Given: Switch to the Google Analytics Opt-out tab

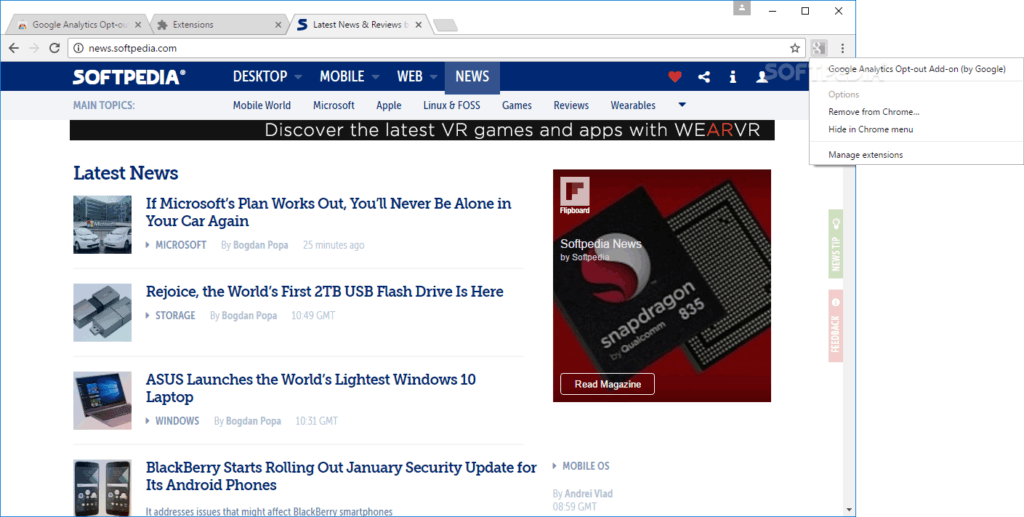Looking at the screenshot, I should point(80,25).
